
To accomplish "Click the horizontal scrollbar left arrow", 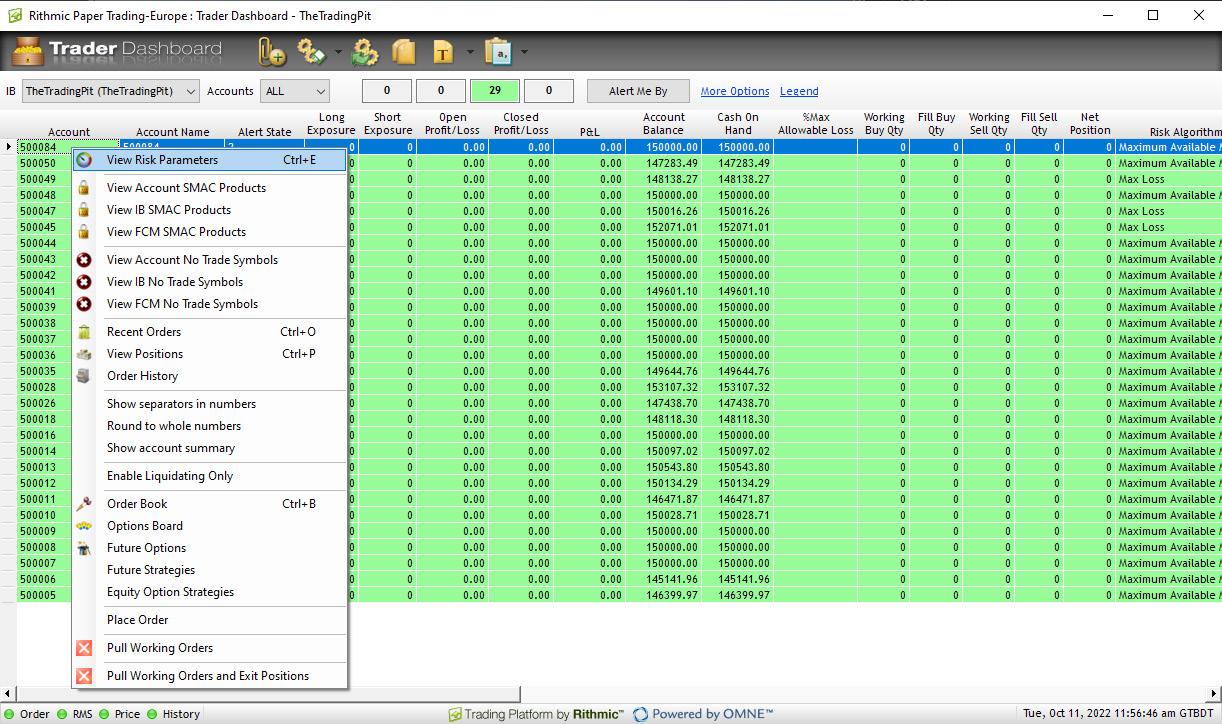I will [8, 694].
